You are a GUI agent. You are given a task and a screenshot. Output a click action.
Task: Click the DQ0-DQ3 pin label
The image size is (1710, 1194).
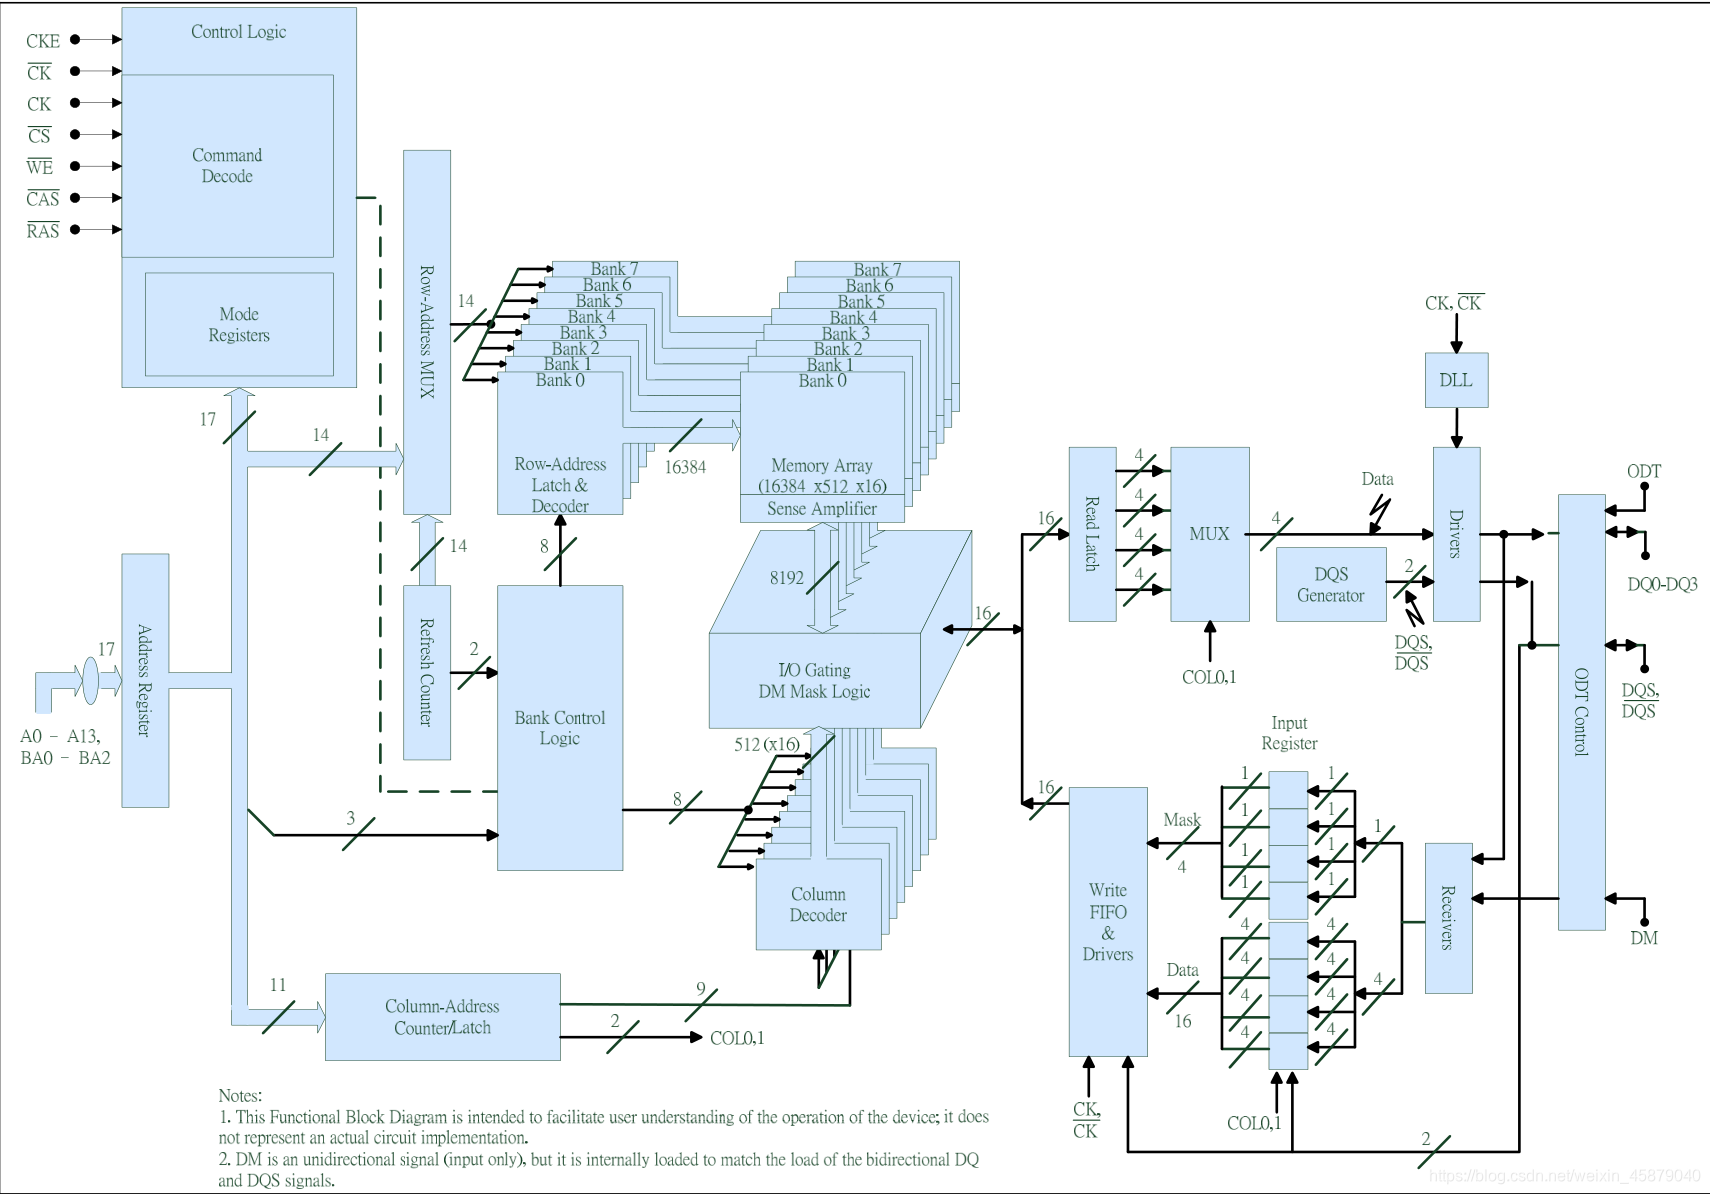1663,584
